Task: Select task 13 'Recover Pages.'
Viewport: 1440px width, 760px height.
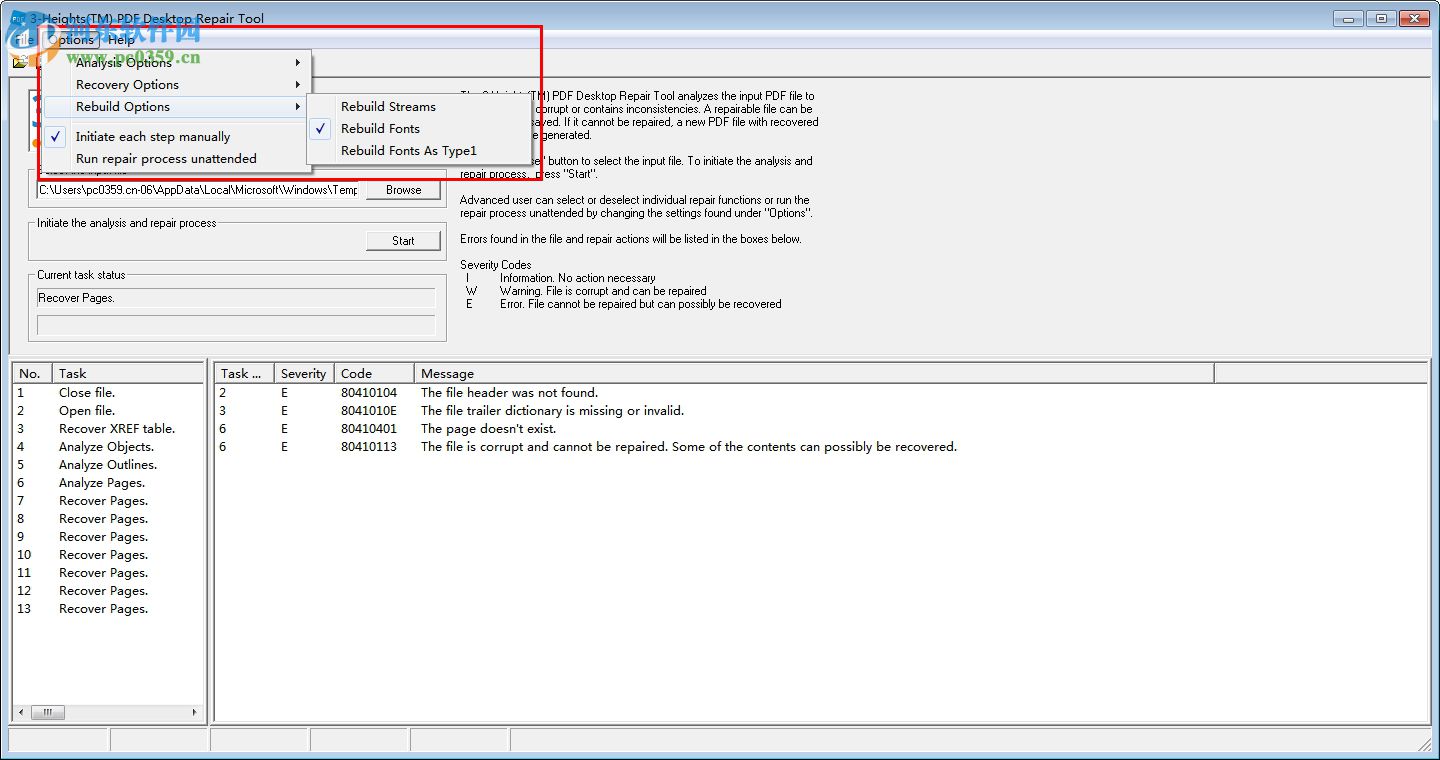Action: [103, 609]
